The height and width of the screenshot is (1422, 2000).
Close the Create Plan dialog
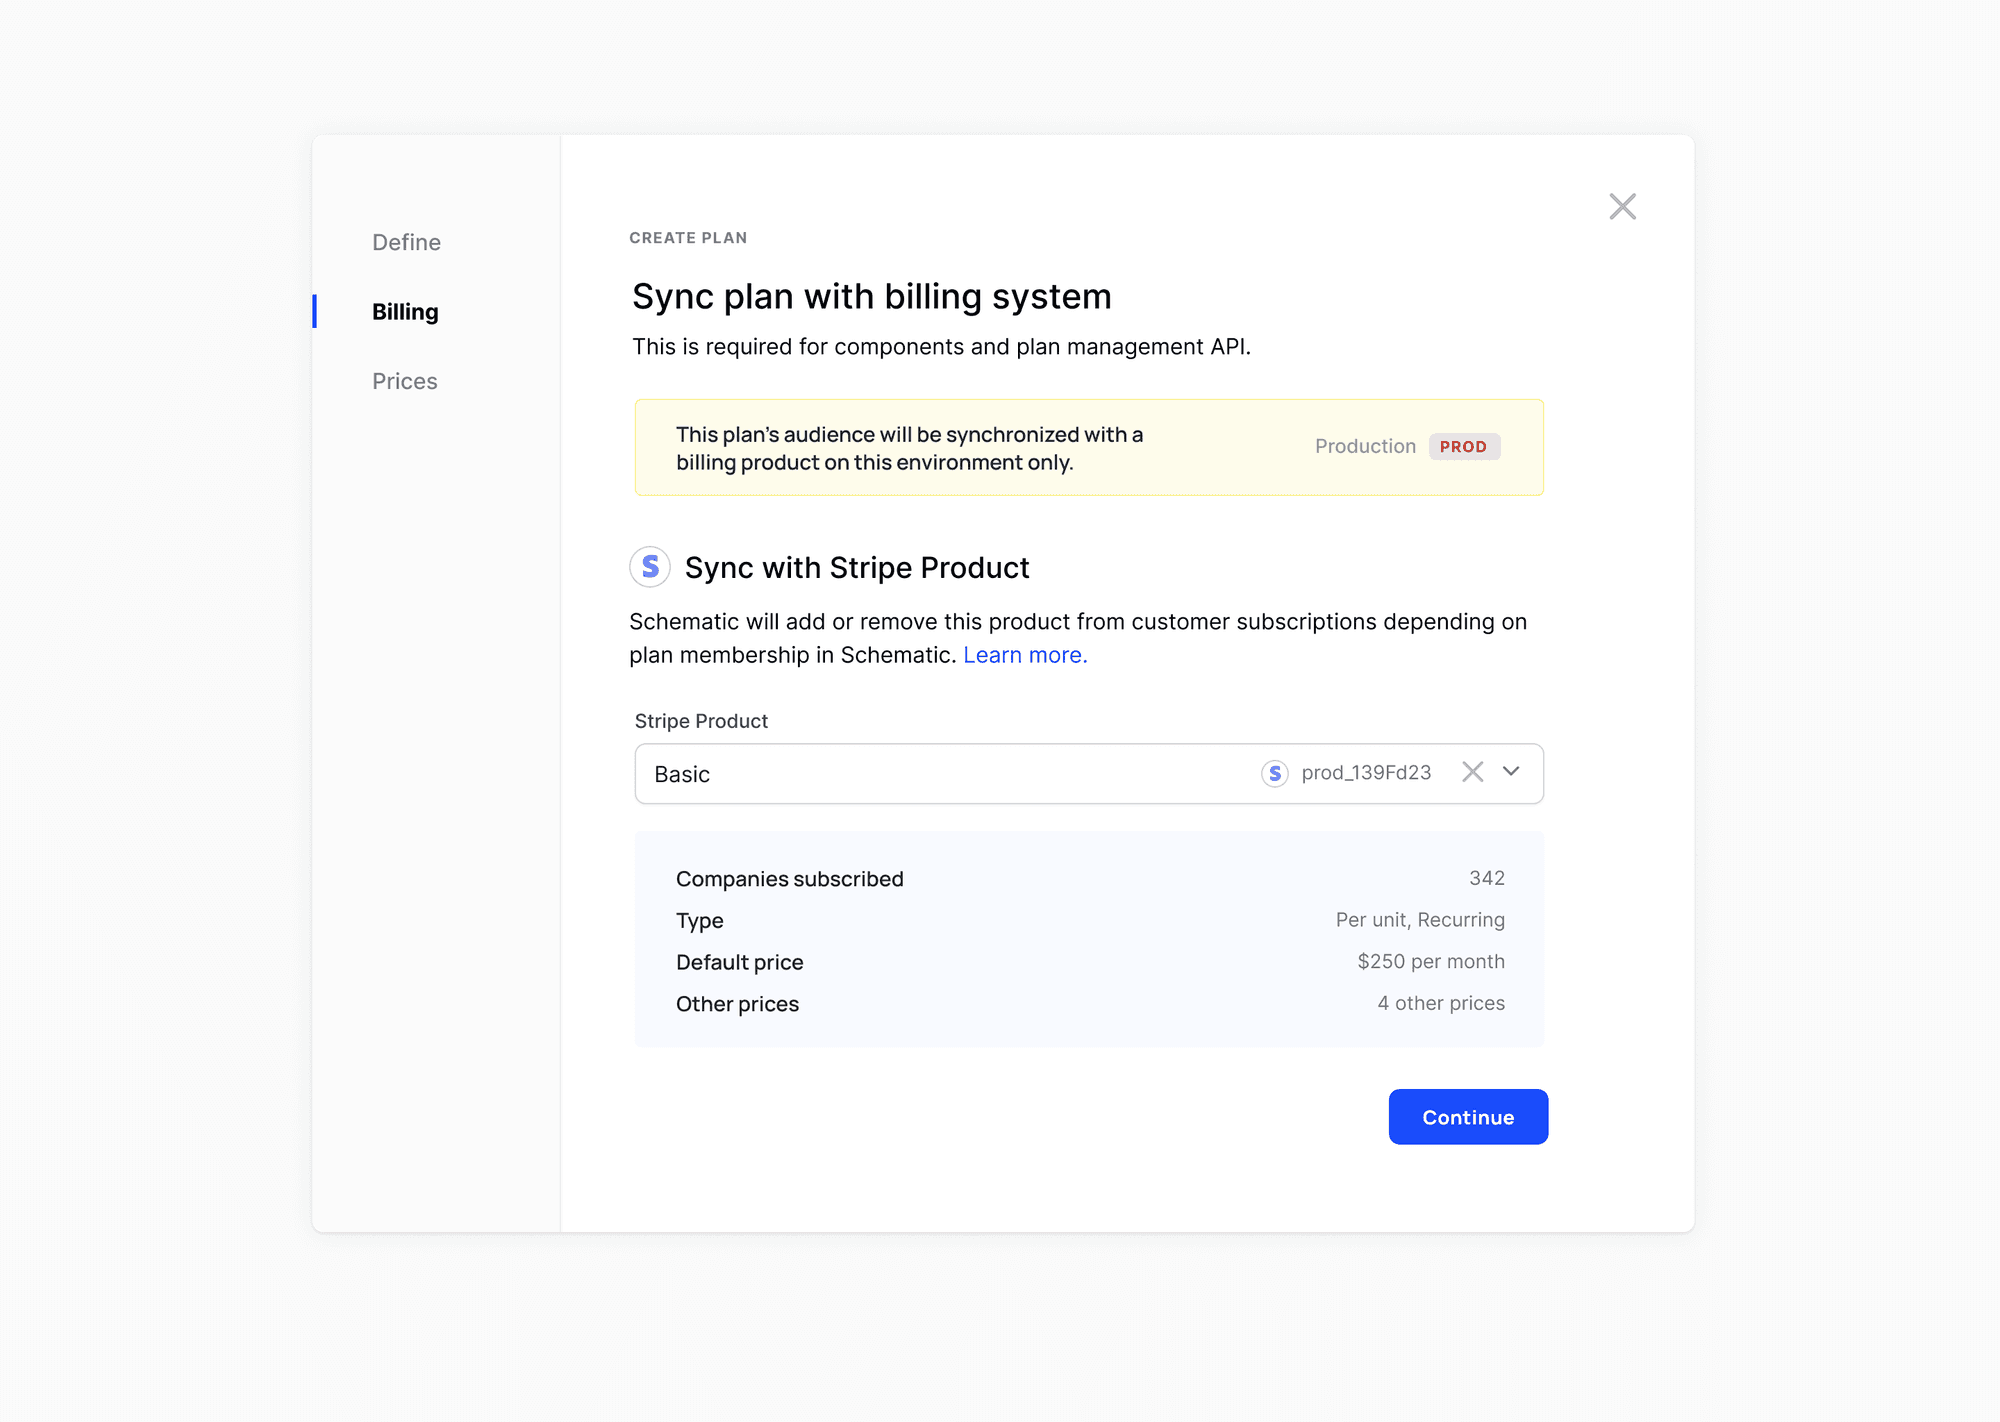pos(1622,207)
